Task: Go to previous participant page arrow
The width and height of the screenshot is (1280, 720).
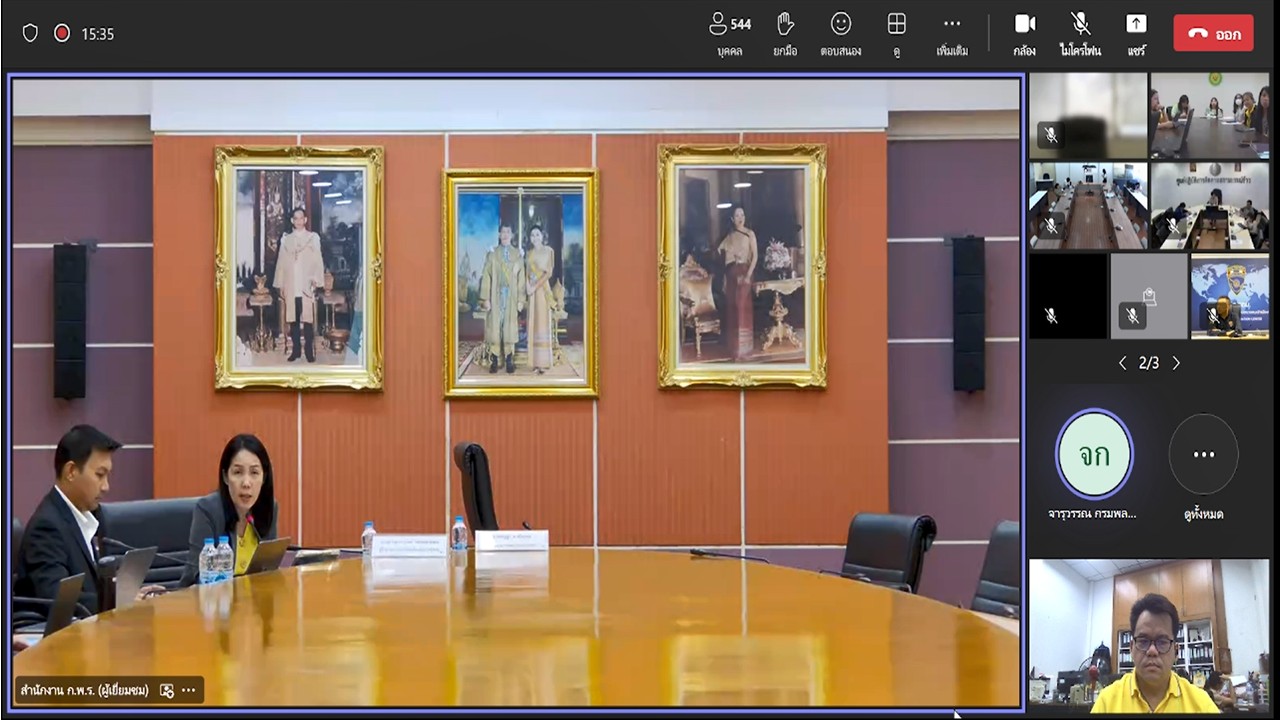Action: coord(1122,363)
